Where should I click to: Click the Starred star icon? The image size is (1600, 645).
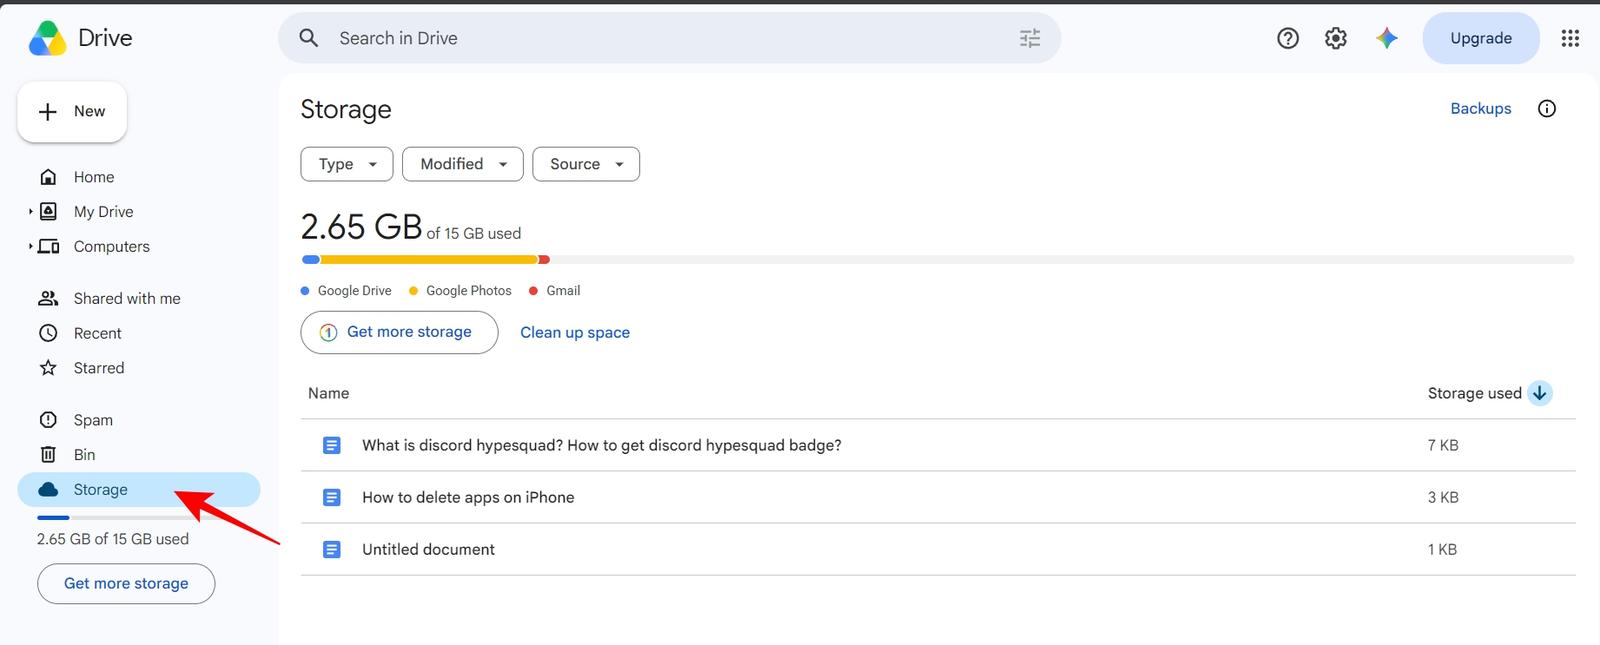(48, 368)
